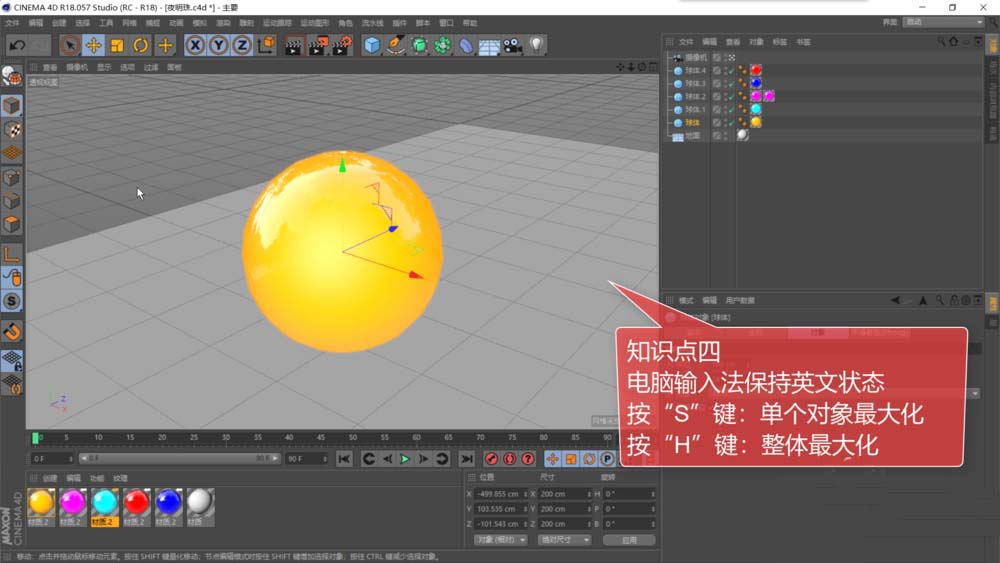This screenshot has width=1000, height=563.
Task: Click the Y size field 200 cm
Action: pyautogui.click(x=564, y=509)
